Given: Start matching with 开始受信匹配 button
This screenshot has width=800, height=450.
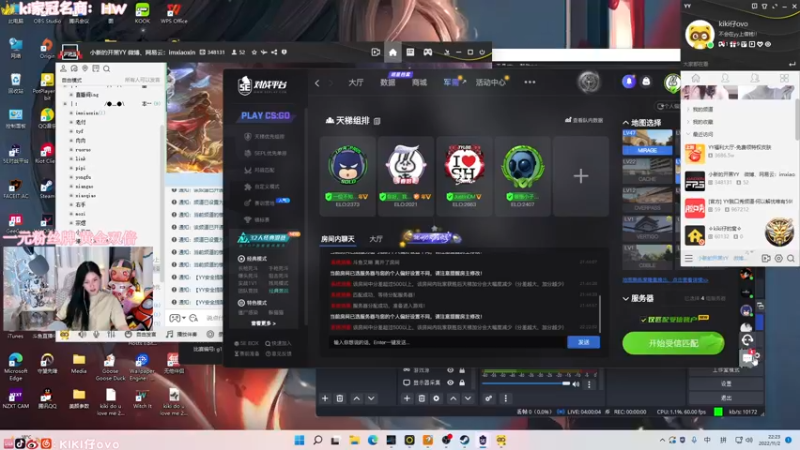Looking at the screenshot, I should pyautogui.click(x=673, y=343).
